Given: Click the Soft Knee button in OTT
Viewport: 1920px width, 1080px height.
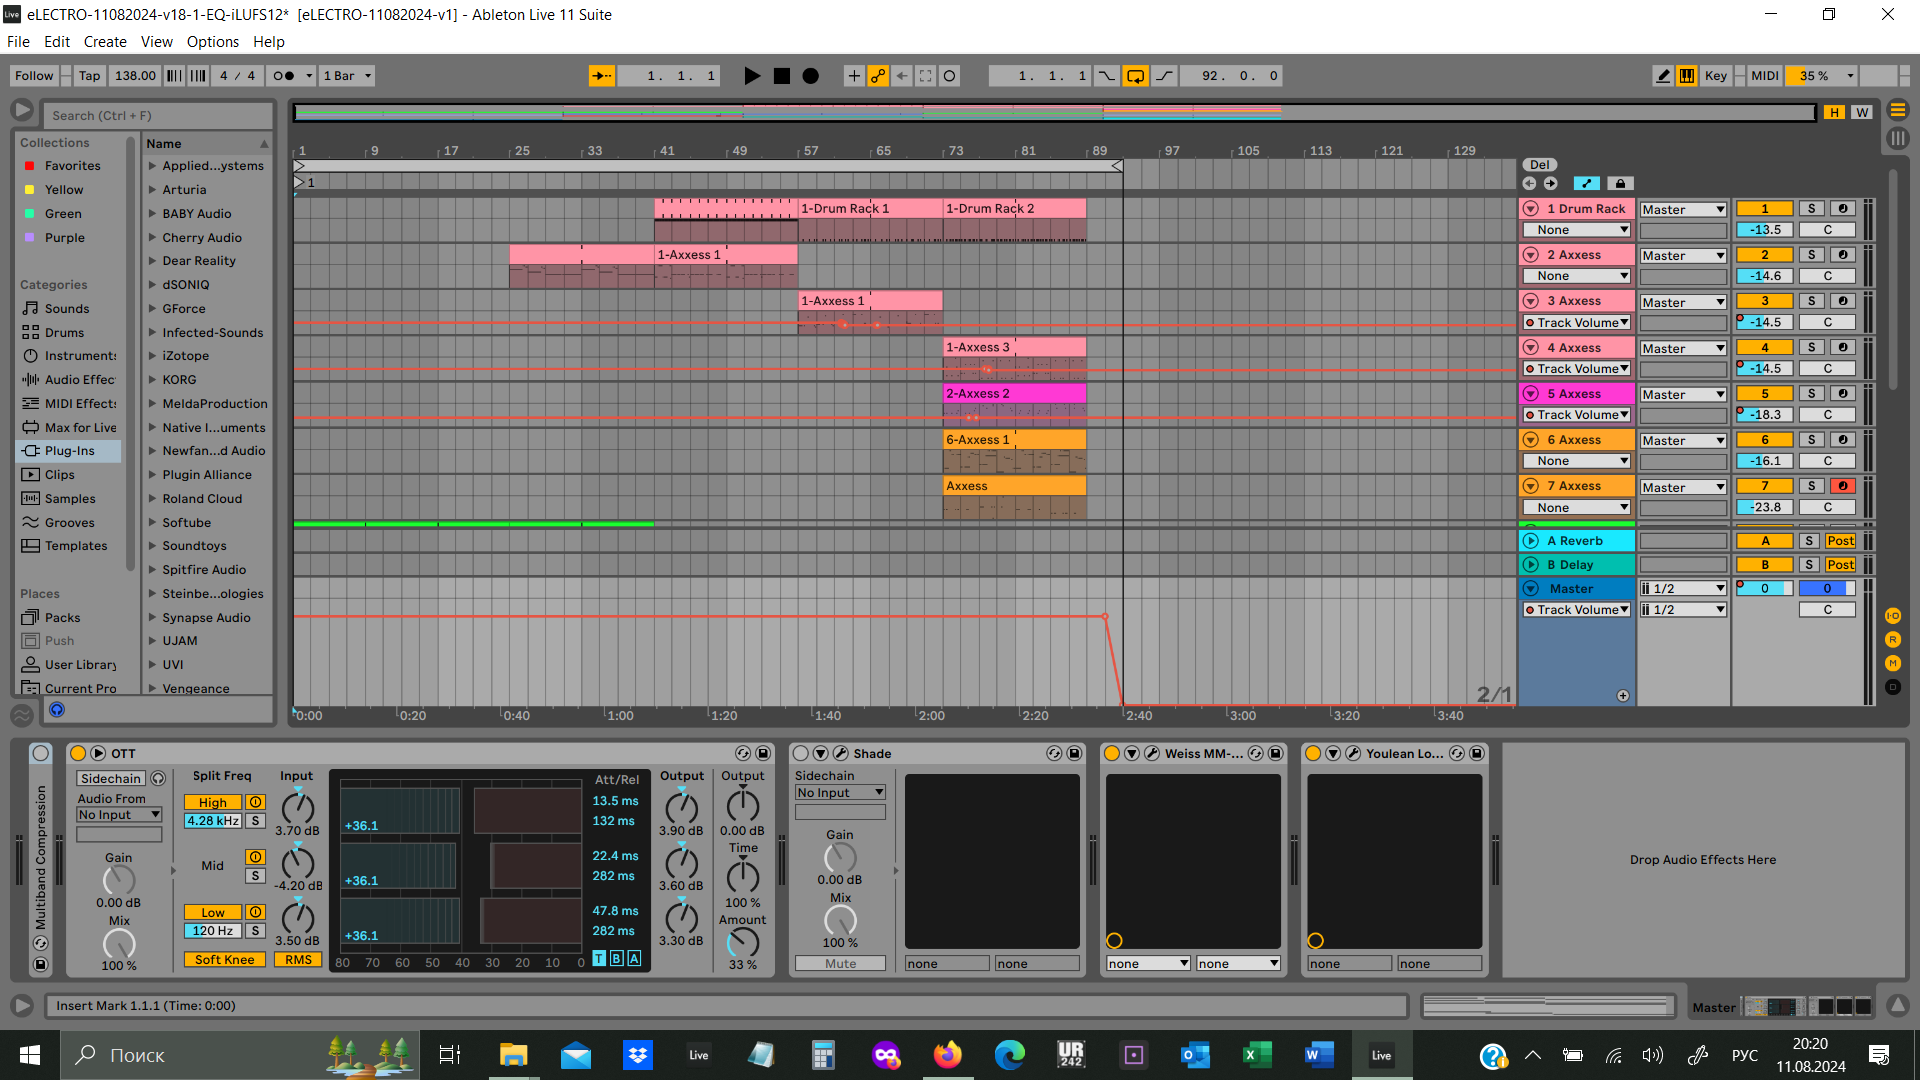Looking at the screenshot, I should (x=224, y=960).
